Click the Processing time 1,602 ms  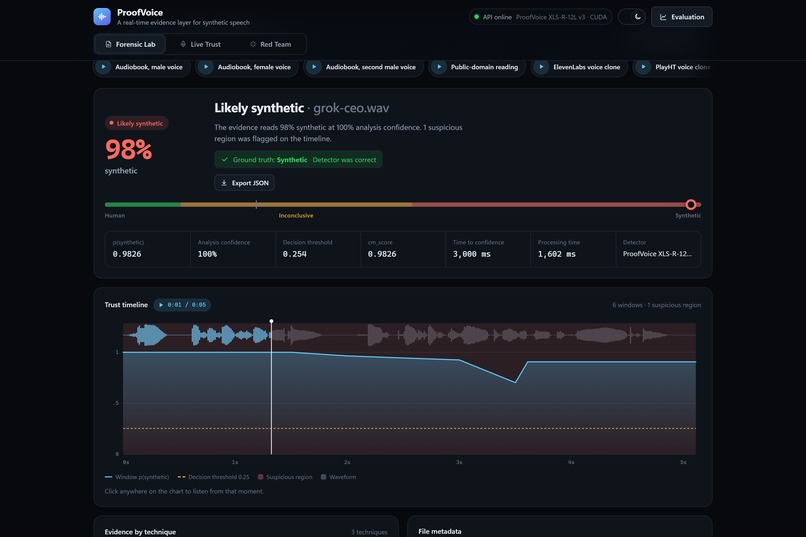(557, 254)
